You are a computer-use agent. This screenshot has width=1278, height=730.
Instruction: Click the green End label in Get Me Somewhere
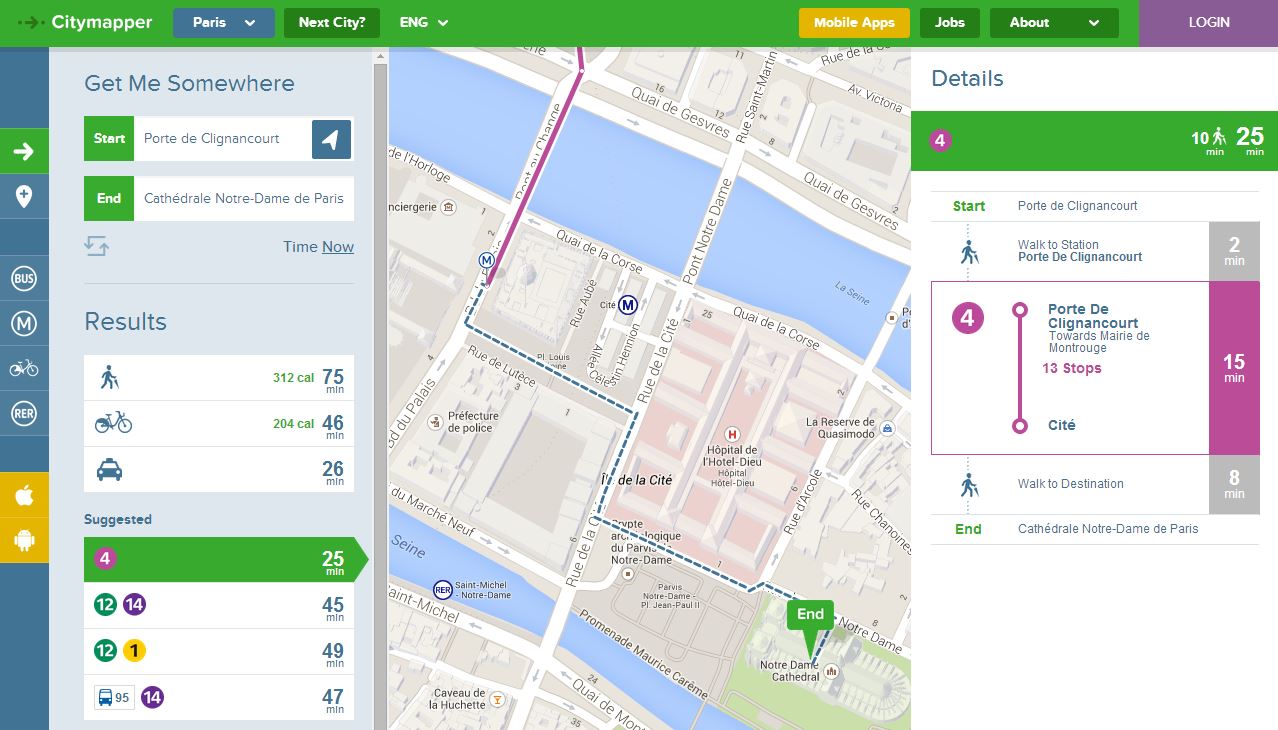pyautogui.click(x=109, y=198)
